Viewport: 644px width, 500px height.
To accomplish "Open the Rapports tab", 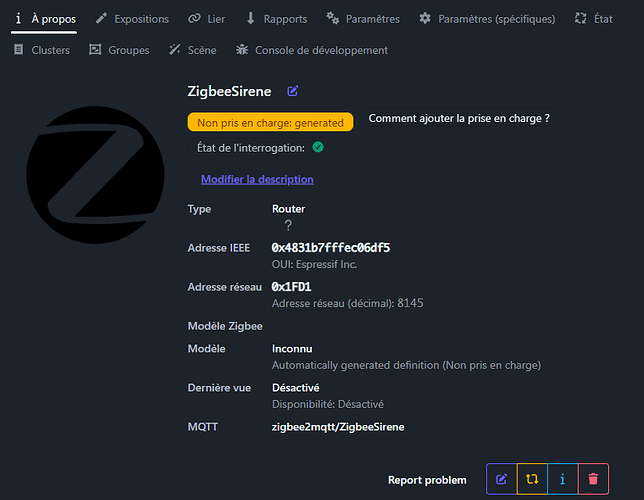I will pyautogui.click(x=276, y=19).
